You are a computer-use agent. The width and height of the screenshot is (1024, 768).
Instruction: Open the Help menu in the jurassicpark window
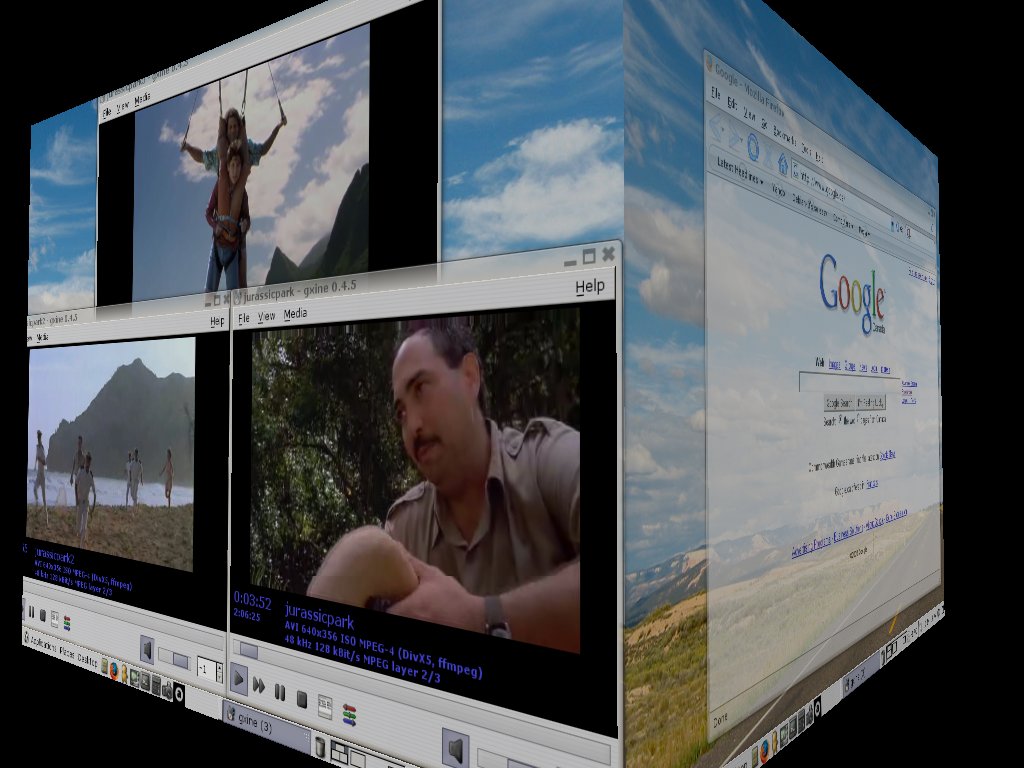590,287
